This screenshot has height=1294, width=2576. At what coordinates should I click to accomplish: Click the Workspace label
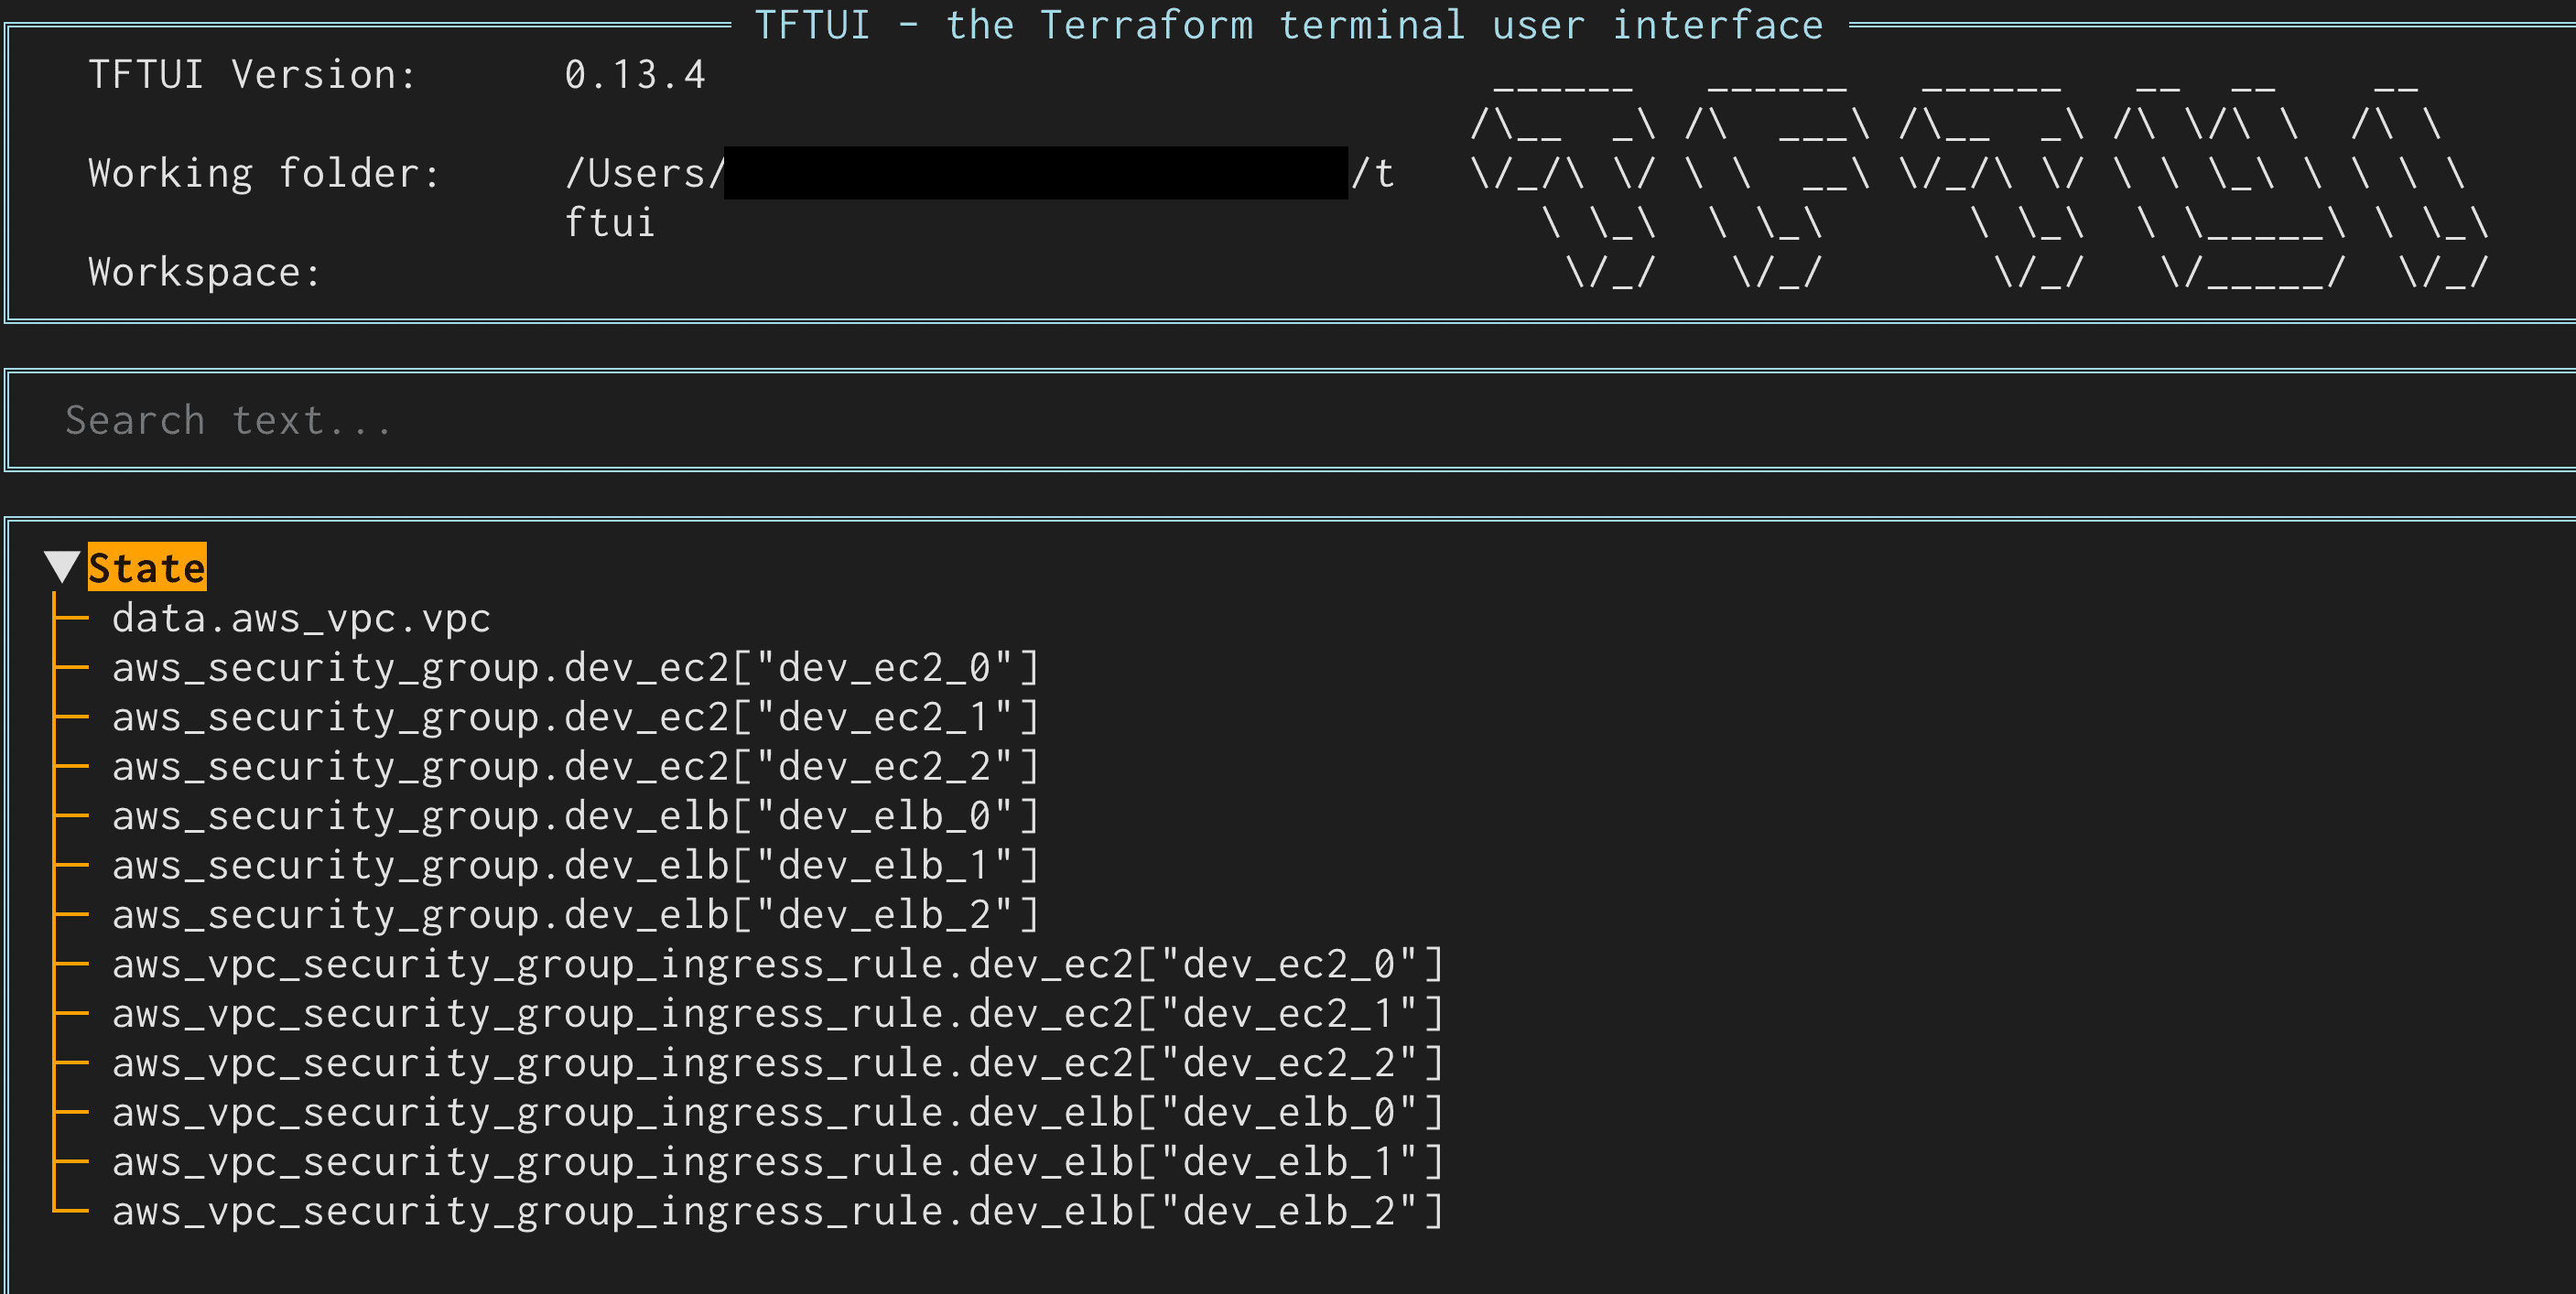204,272
